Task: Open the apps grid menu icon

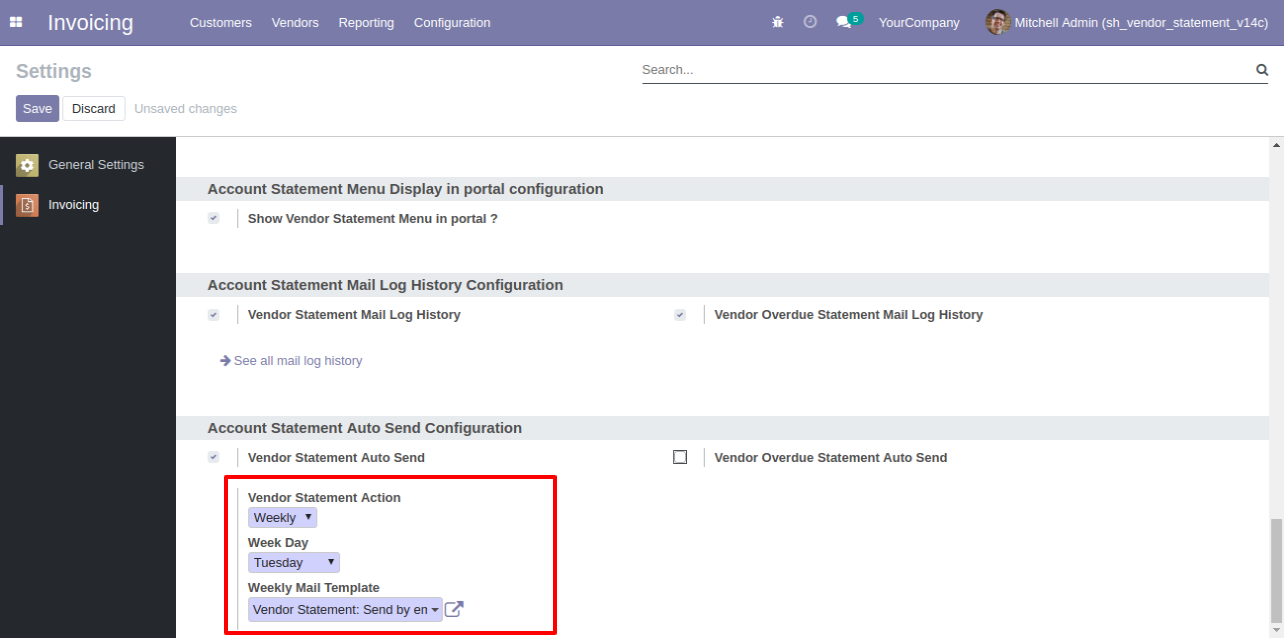Action: (x=16, y=22)
